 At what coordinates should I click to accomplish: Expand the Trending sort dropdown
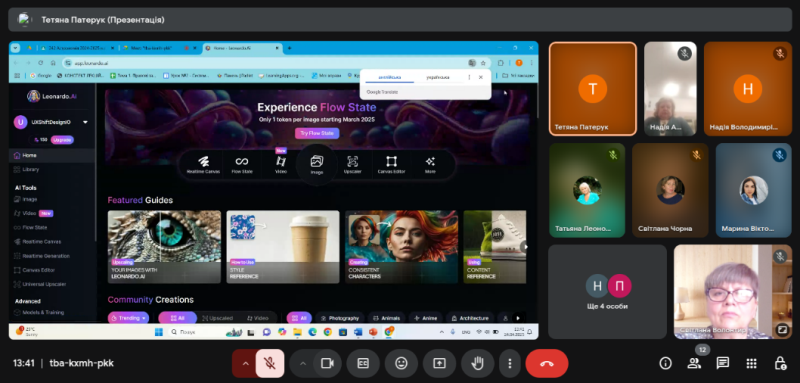click(x=128, y=318)
